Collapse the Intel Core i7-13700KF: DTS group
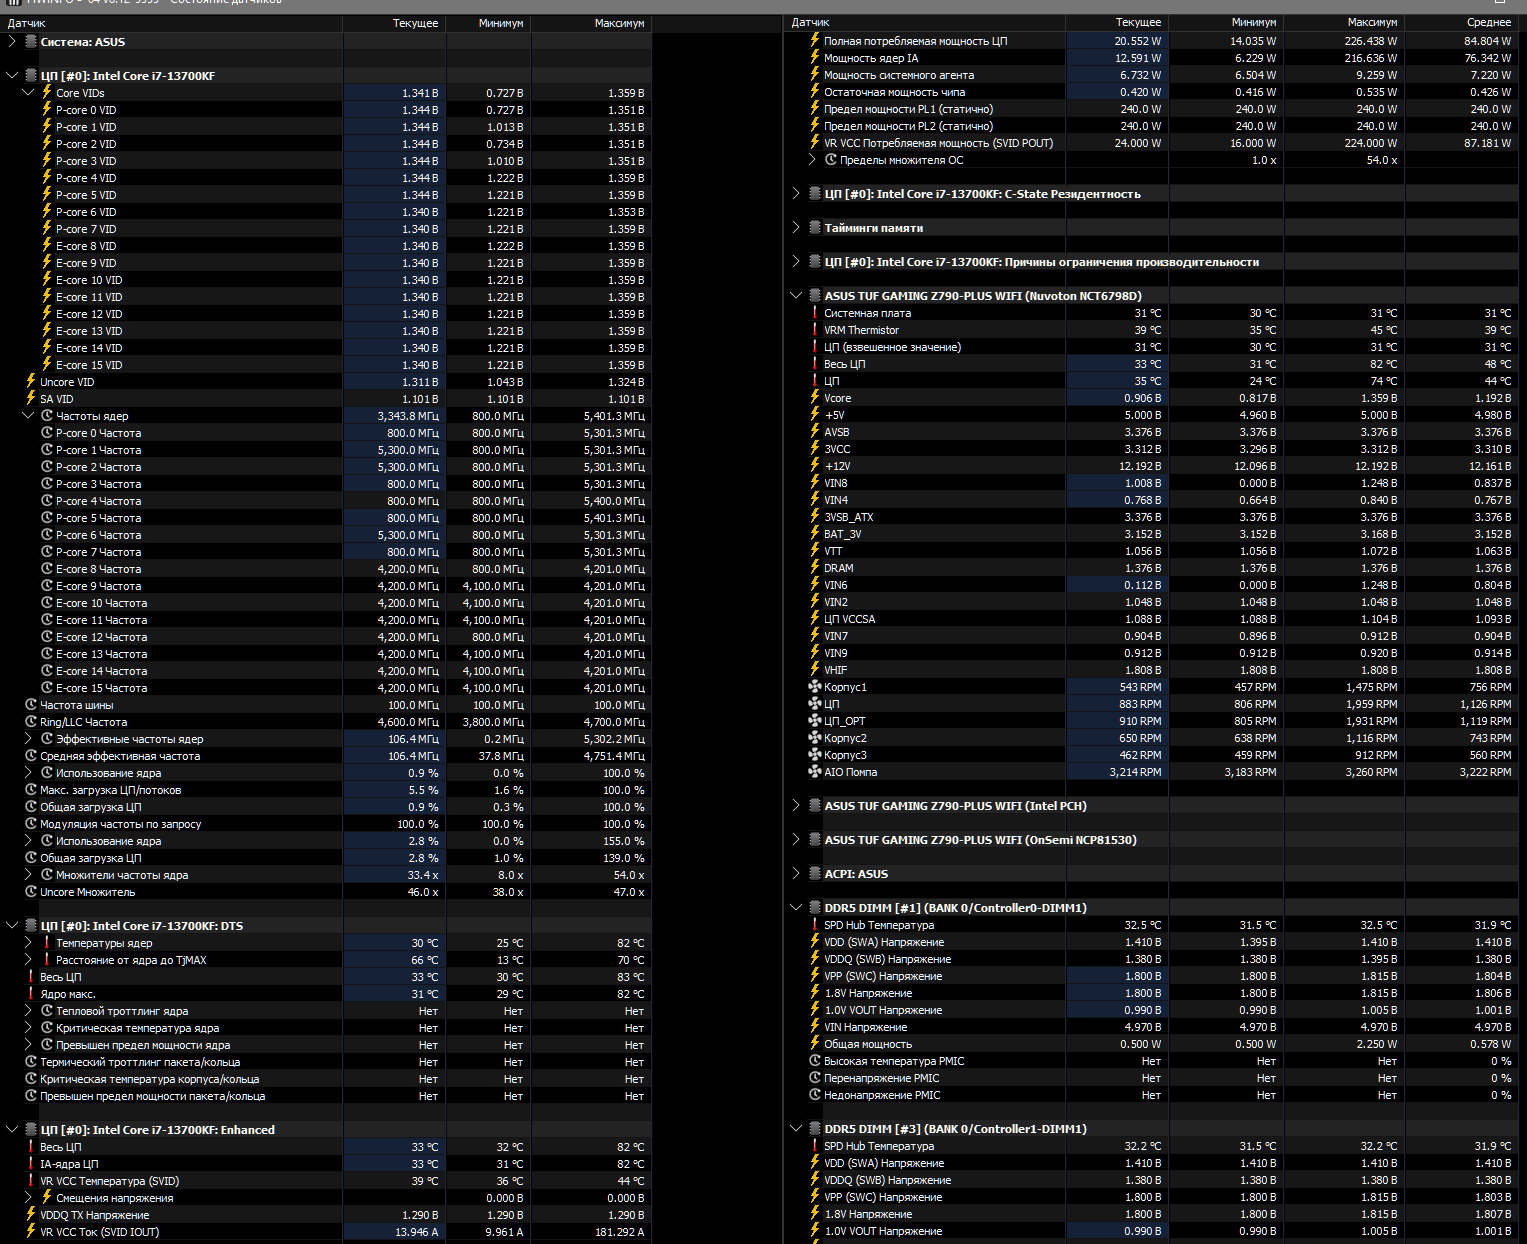Screen dimensions: 1527x1244 pyautogui.click(x=12, y=926)
